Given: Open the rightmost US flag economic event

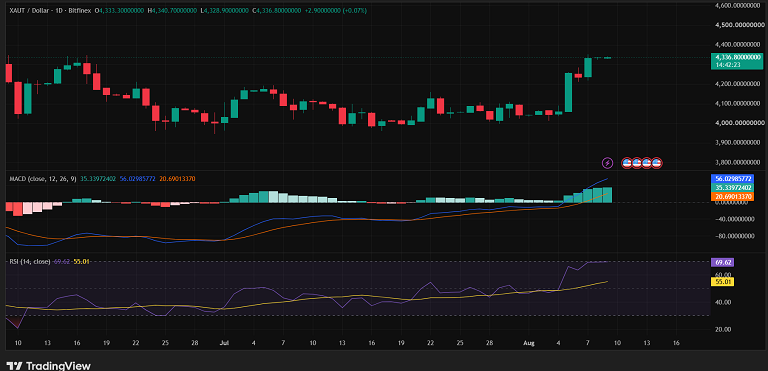Looking at the screenshot, I should pos(657,163).
